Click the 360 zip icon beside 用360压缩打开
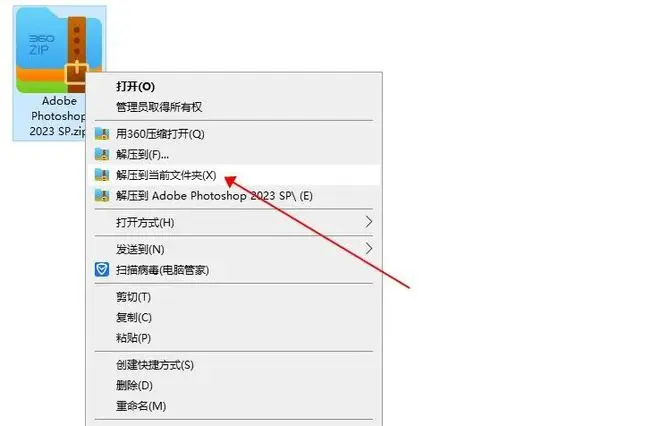The width and height of the screenshot is (660, 426). [102, 134]
